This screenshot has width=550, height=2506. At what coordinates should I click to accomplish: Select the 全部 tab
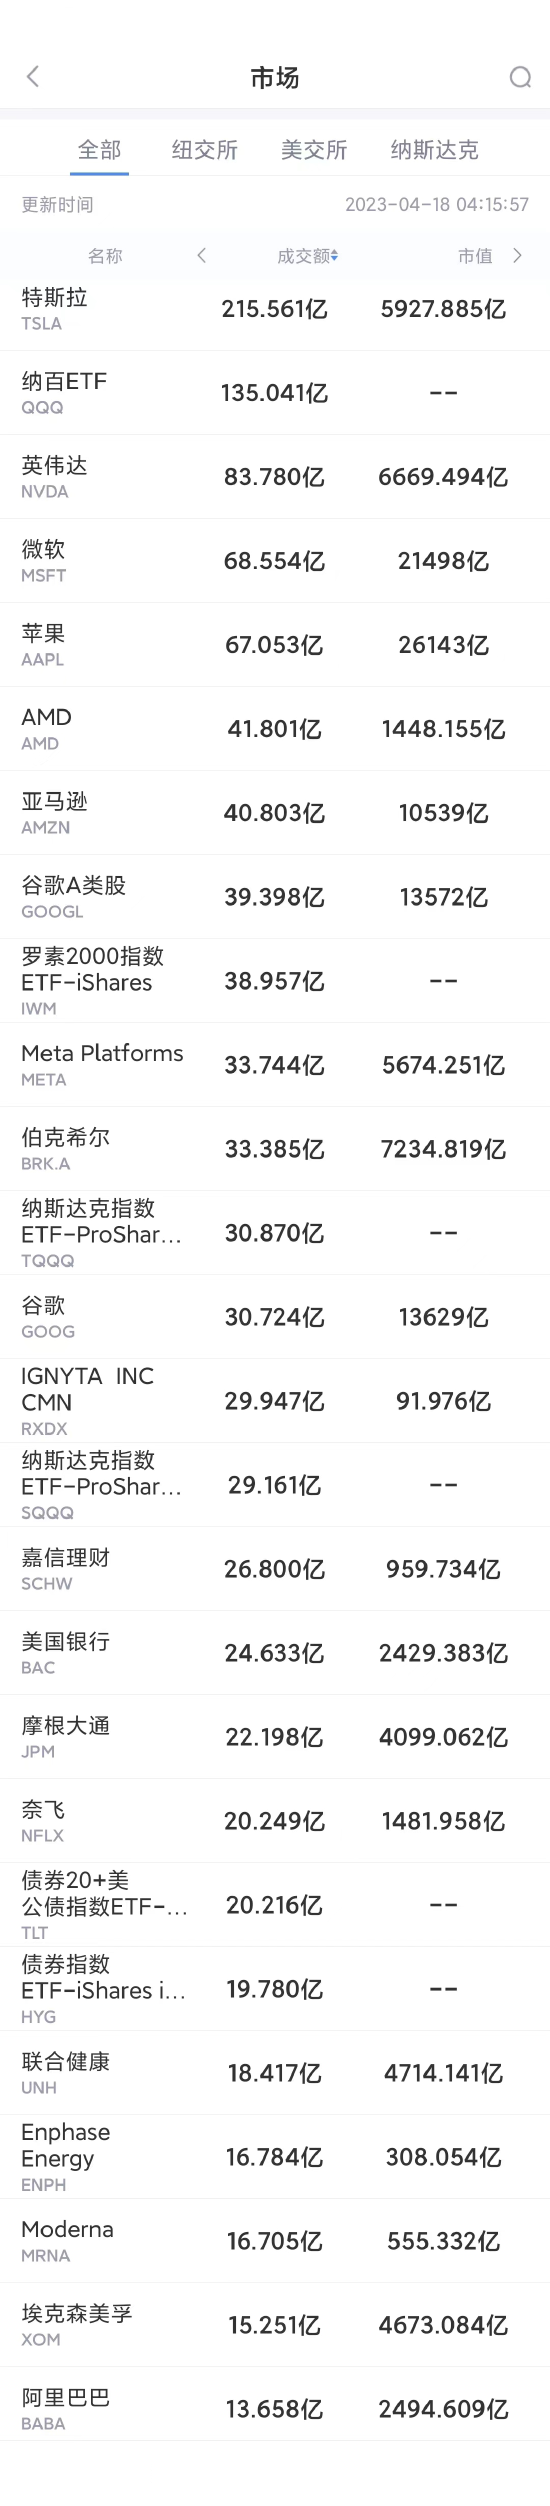pos(99,150)
